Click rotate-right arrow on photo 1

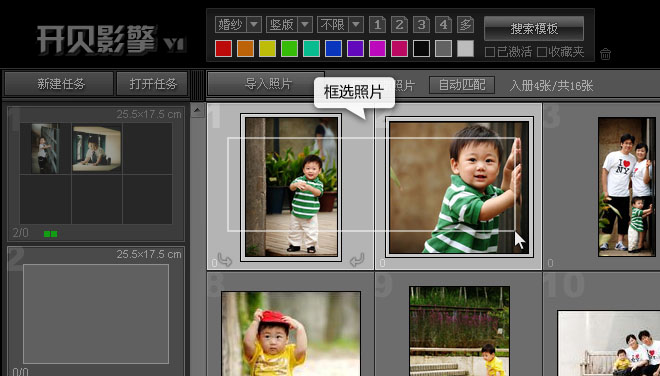[x=357, y=260]
